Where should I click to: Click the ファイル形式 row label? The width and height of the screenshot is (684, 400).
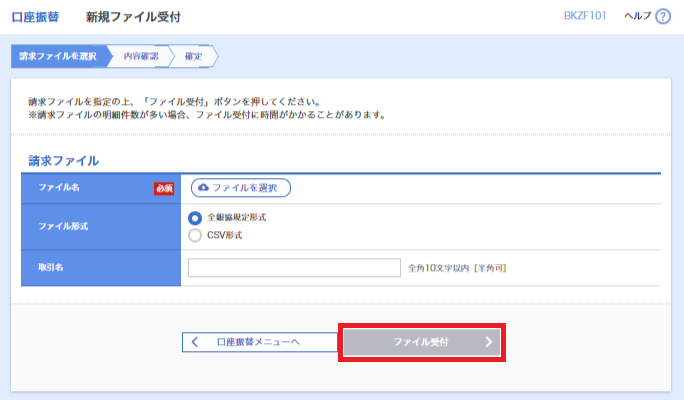63,226
